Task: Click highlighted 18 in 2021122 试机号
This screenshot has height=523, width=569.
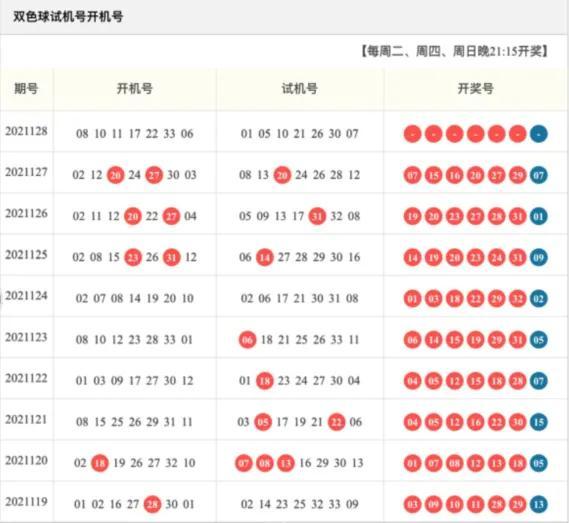Action: click(x=265, y=381)
